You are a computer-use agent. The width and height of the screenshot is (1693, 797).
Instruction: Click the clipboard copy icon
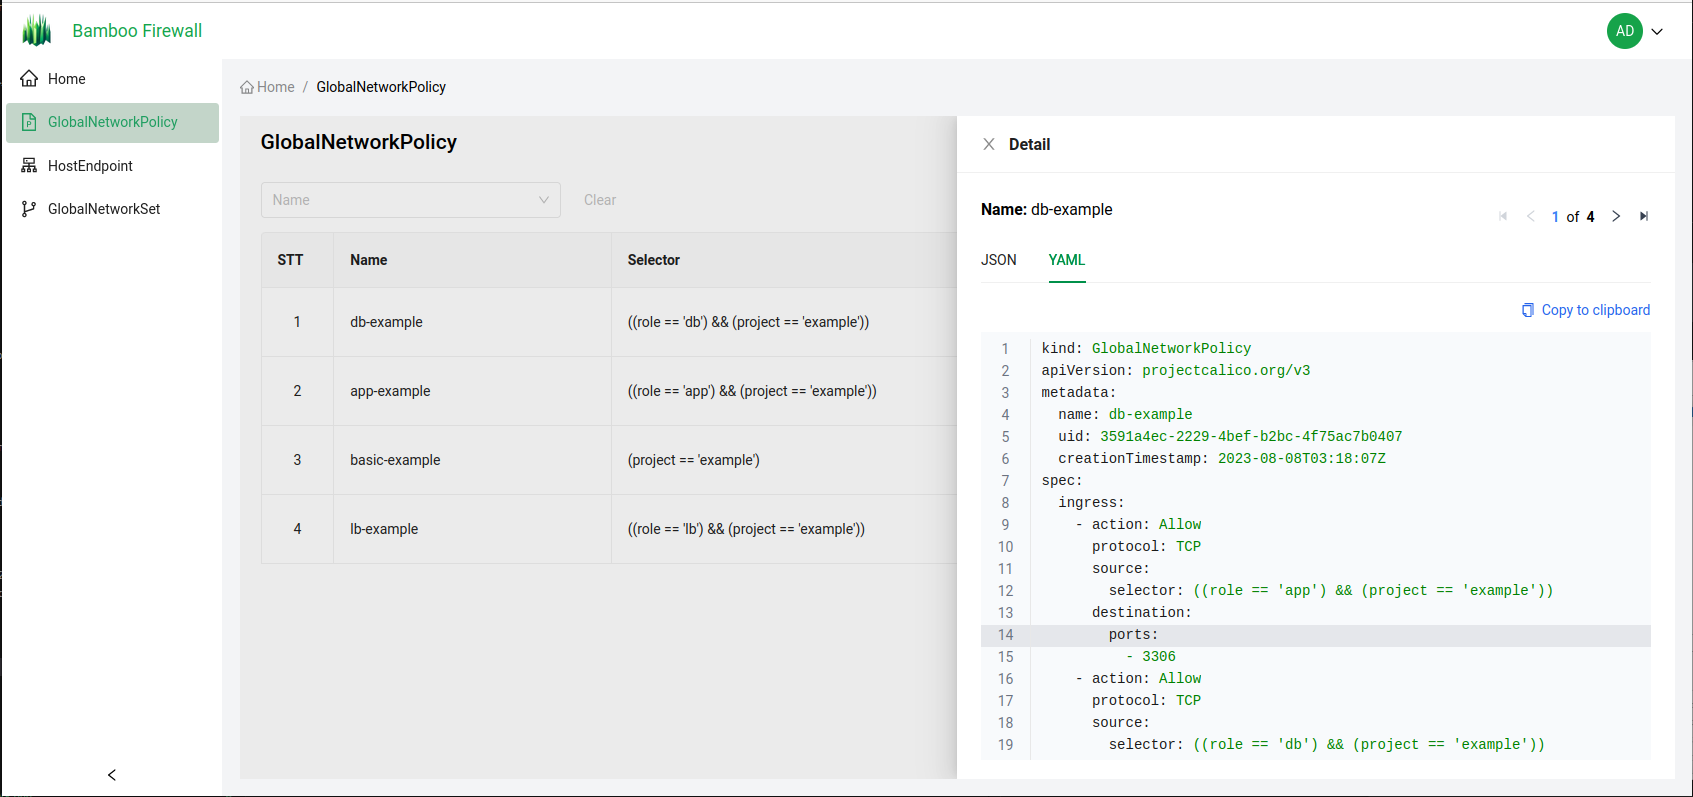pyautogui.click(x=1528, y=310)
